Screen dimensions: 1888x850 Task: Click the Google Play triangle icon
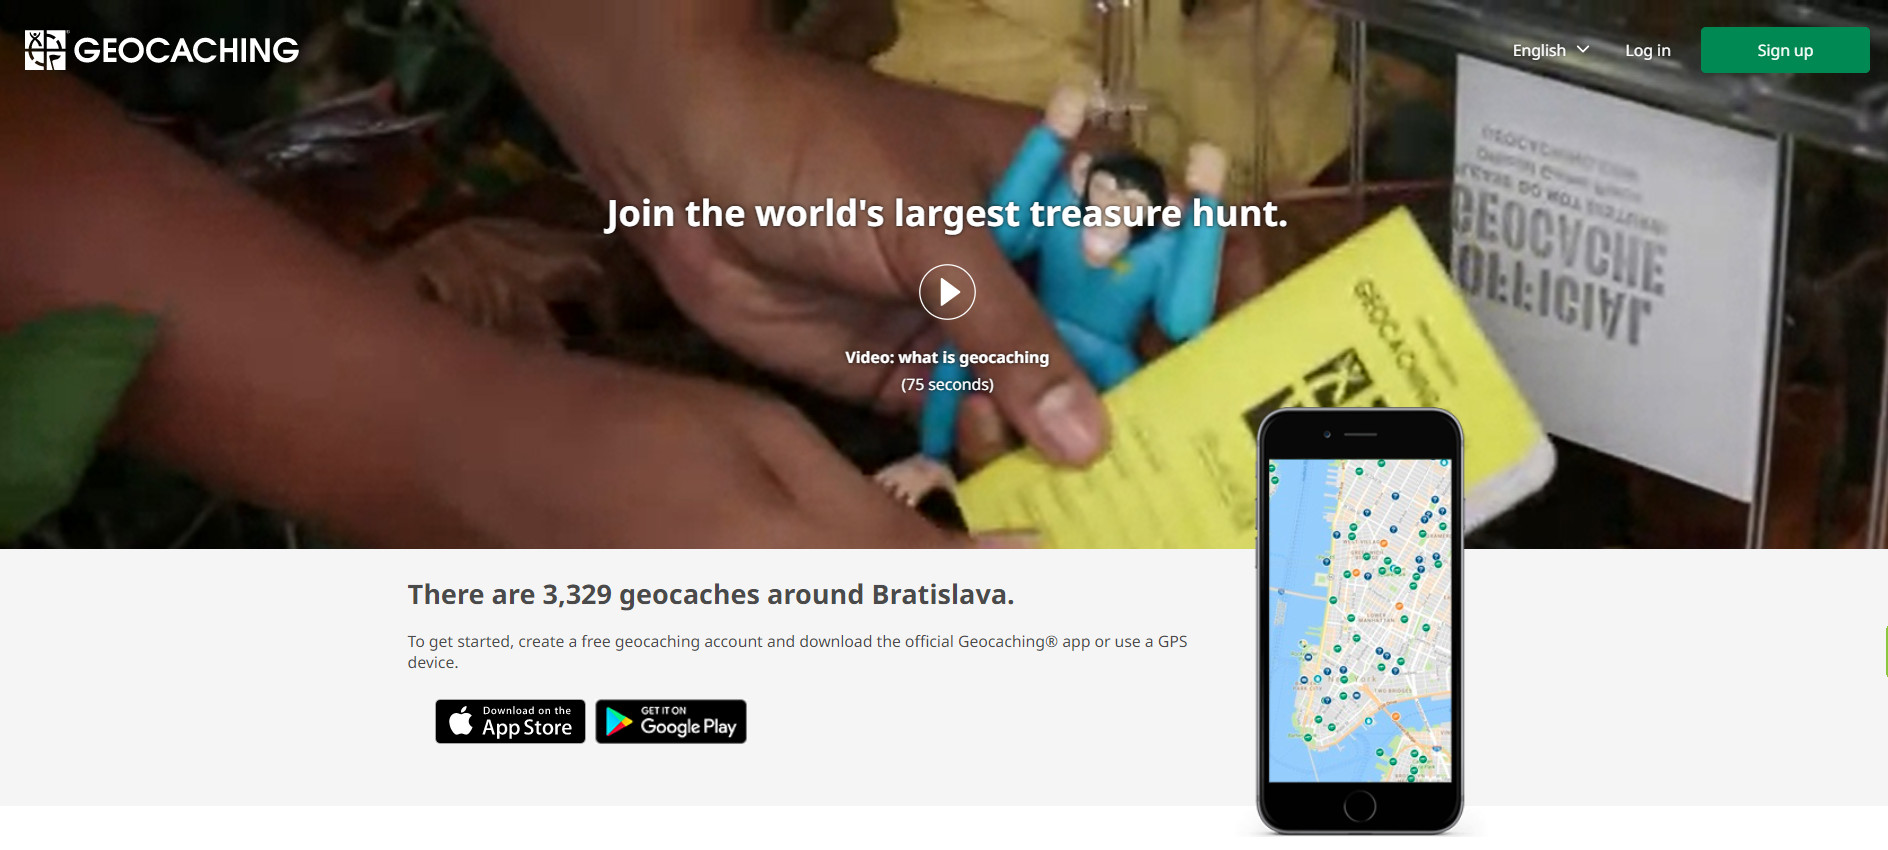(619, 721)
